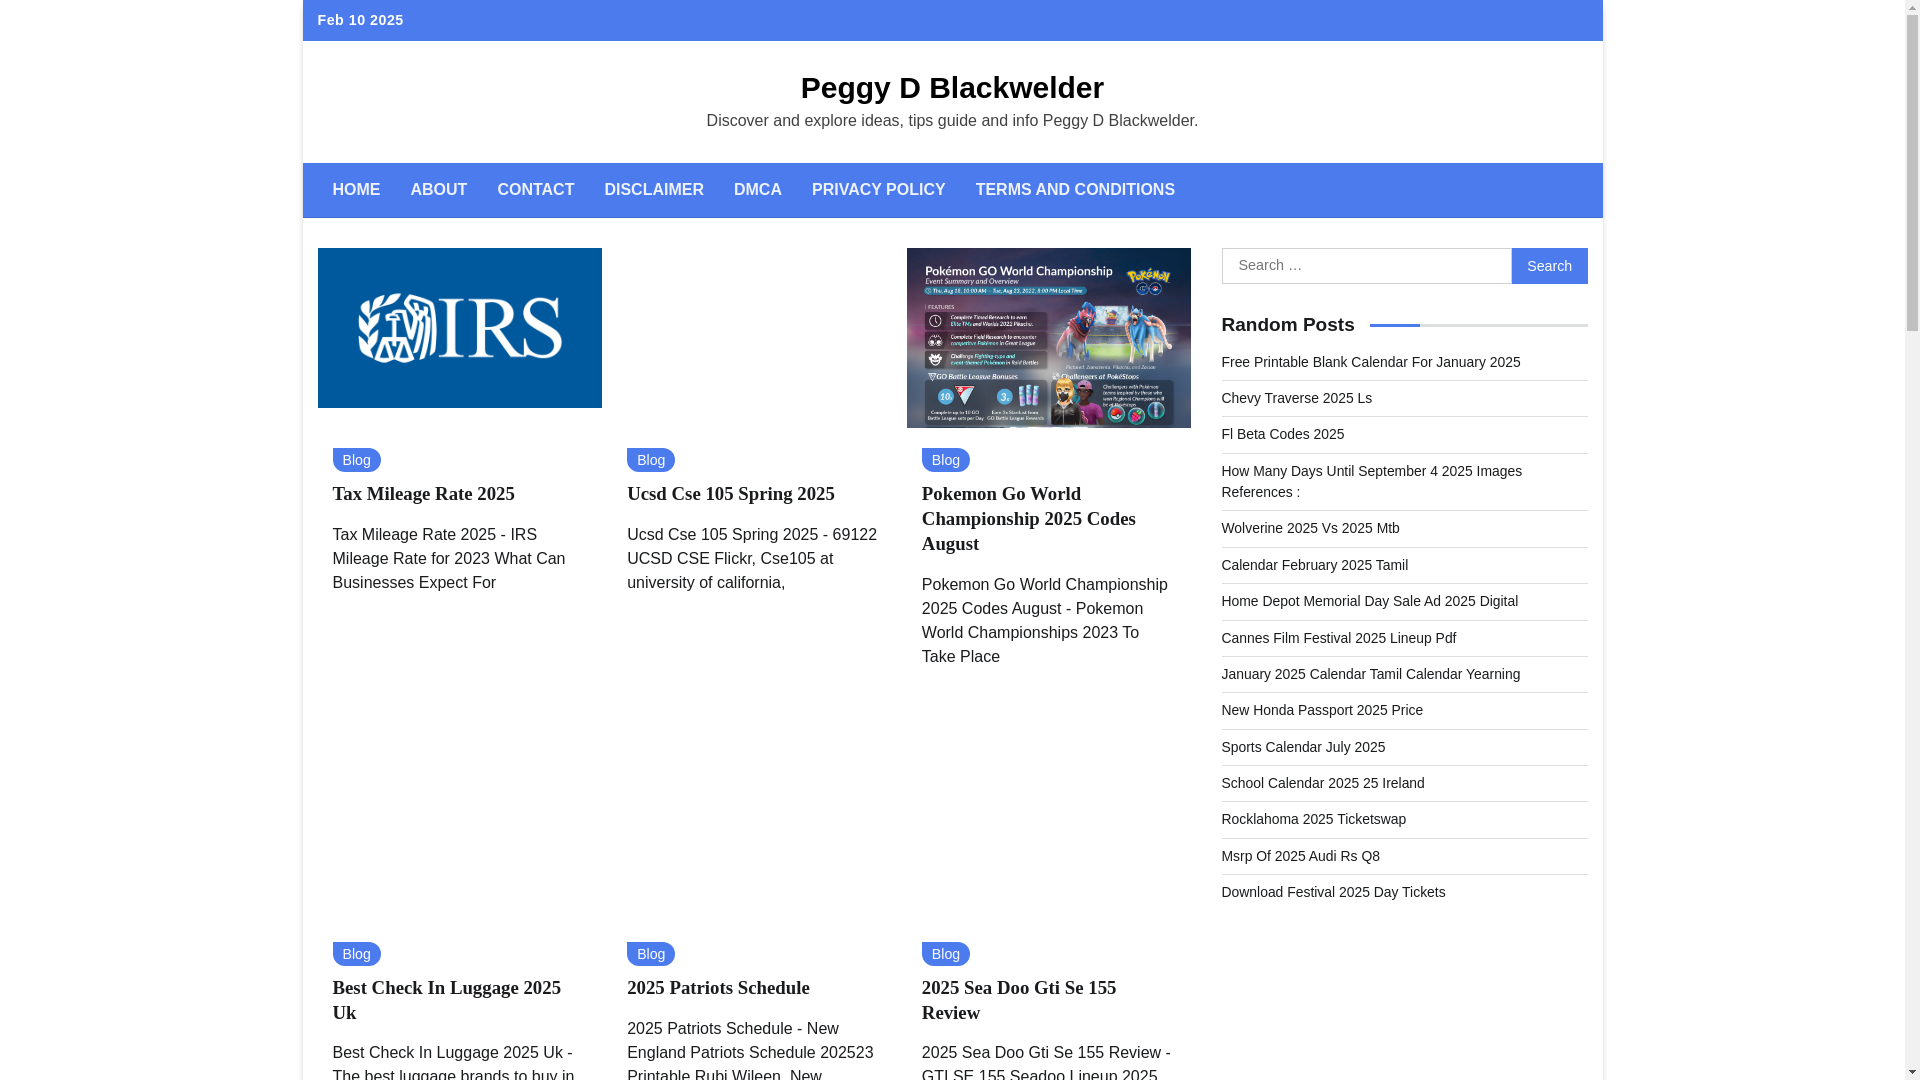Open the HOME menu item
Viewport: 1920px width, 1080px height.
point(356,190)
